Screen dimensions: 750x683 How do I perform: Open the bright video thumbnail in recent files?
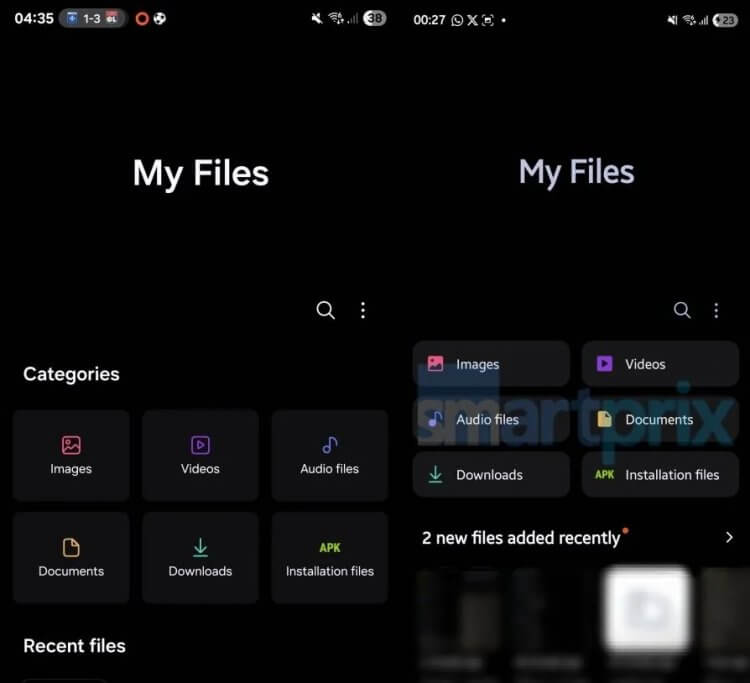click(647, 610)
